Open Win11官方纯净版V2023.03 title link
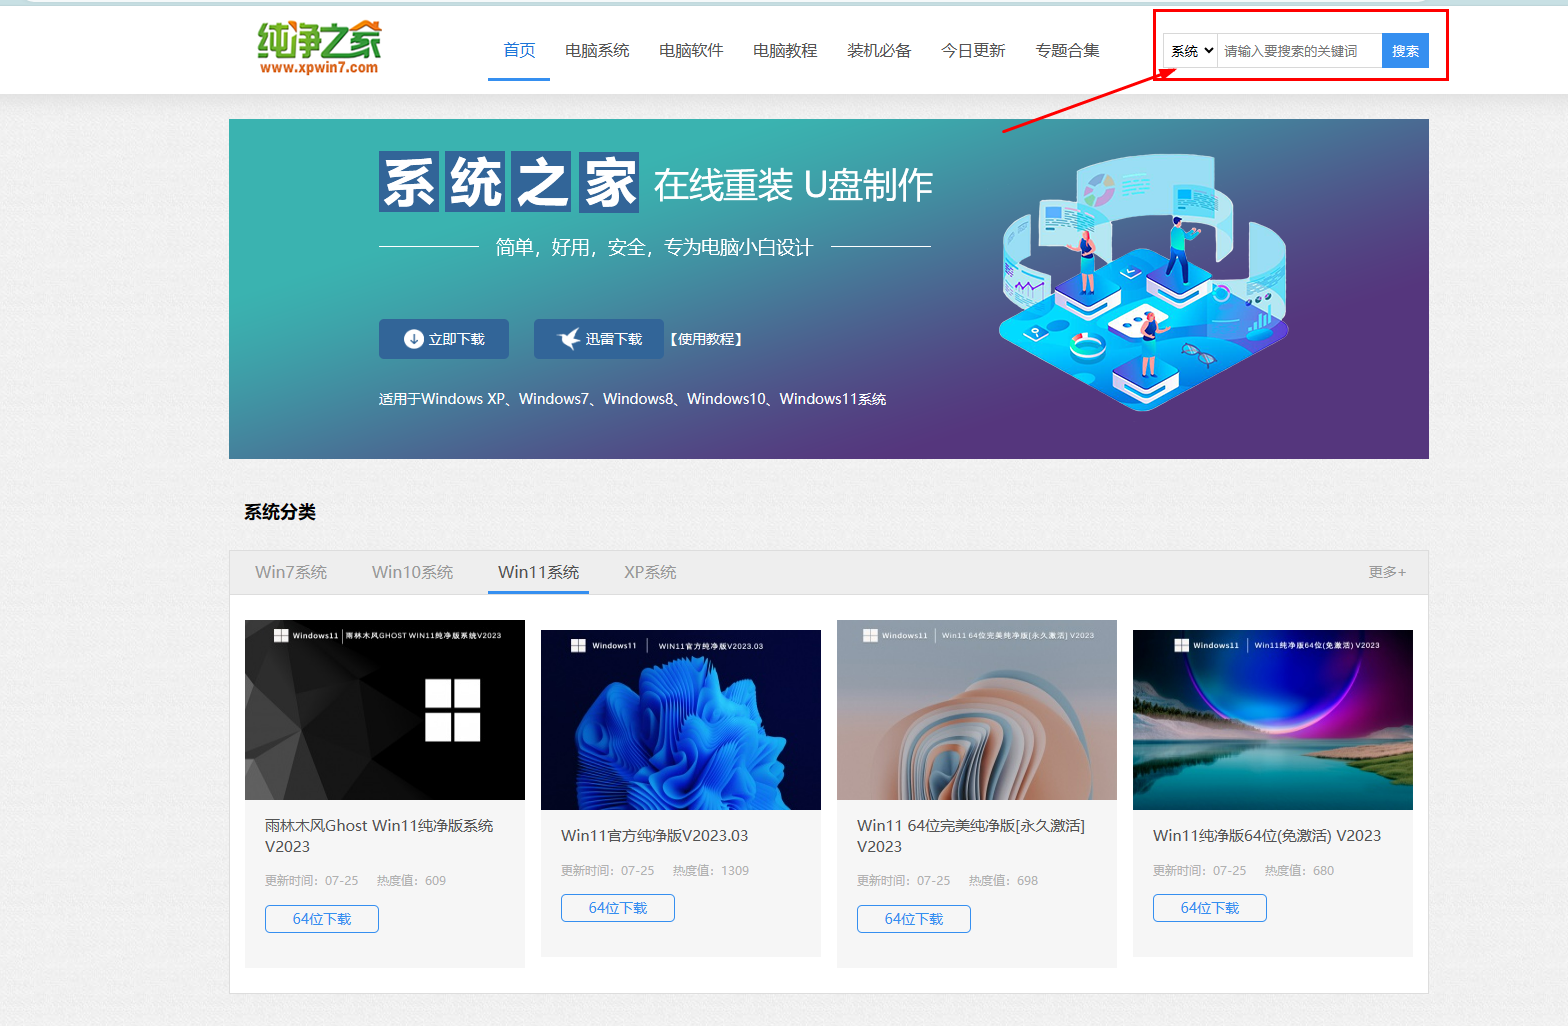 click(x=655, y=835)
